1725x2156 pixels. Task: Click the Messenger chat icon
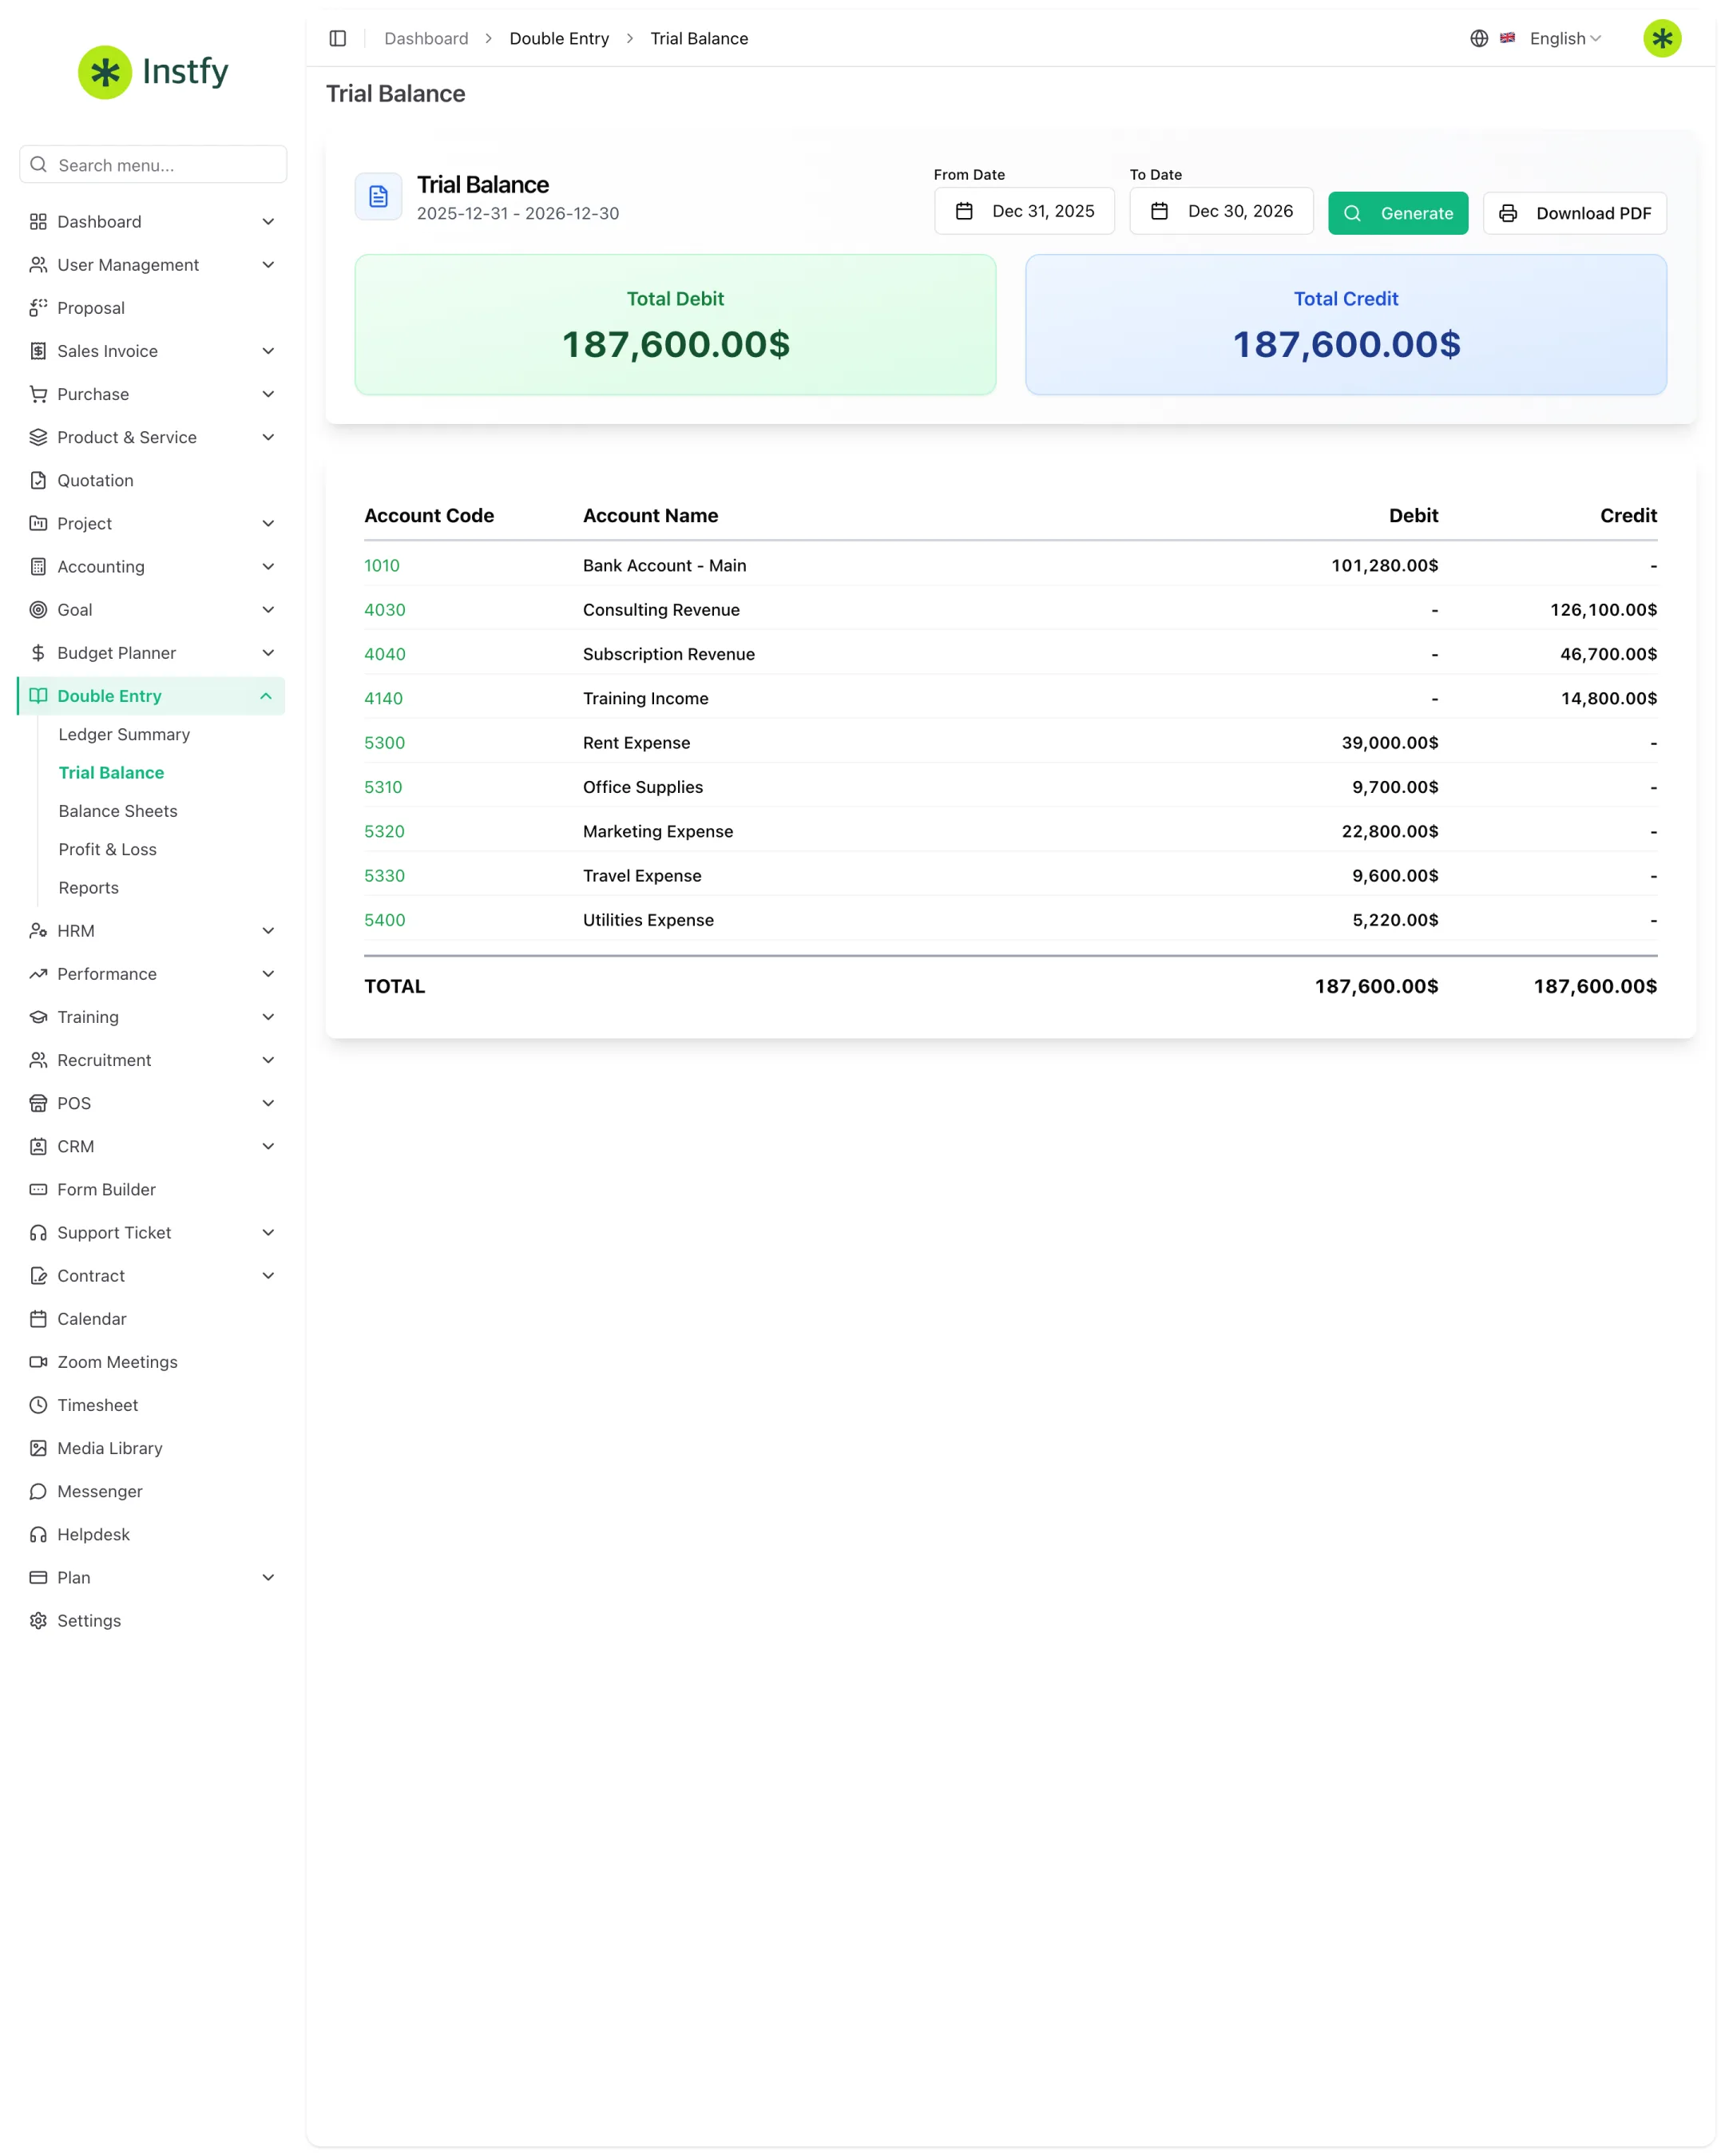(x=38, y=1490)
